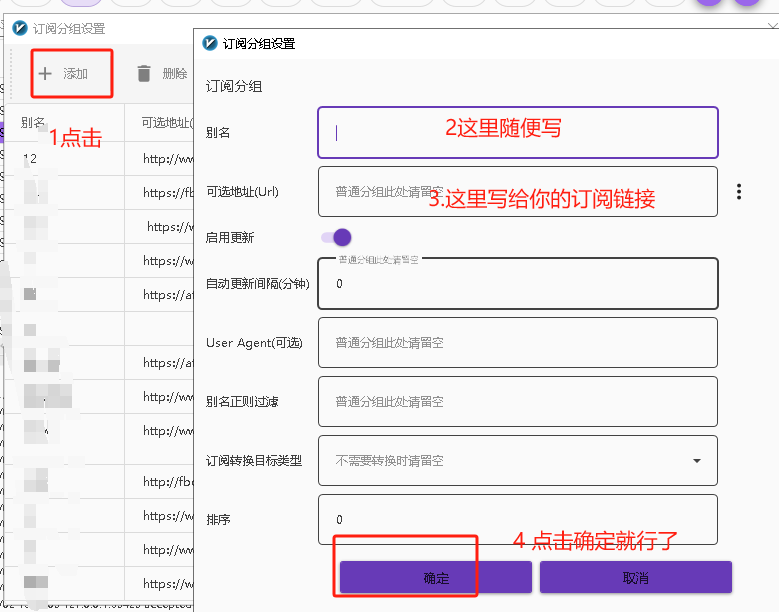Click the plus icon for 添加

[45, 74]
